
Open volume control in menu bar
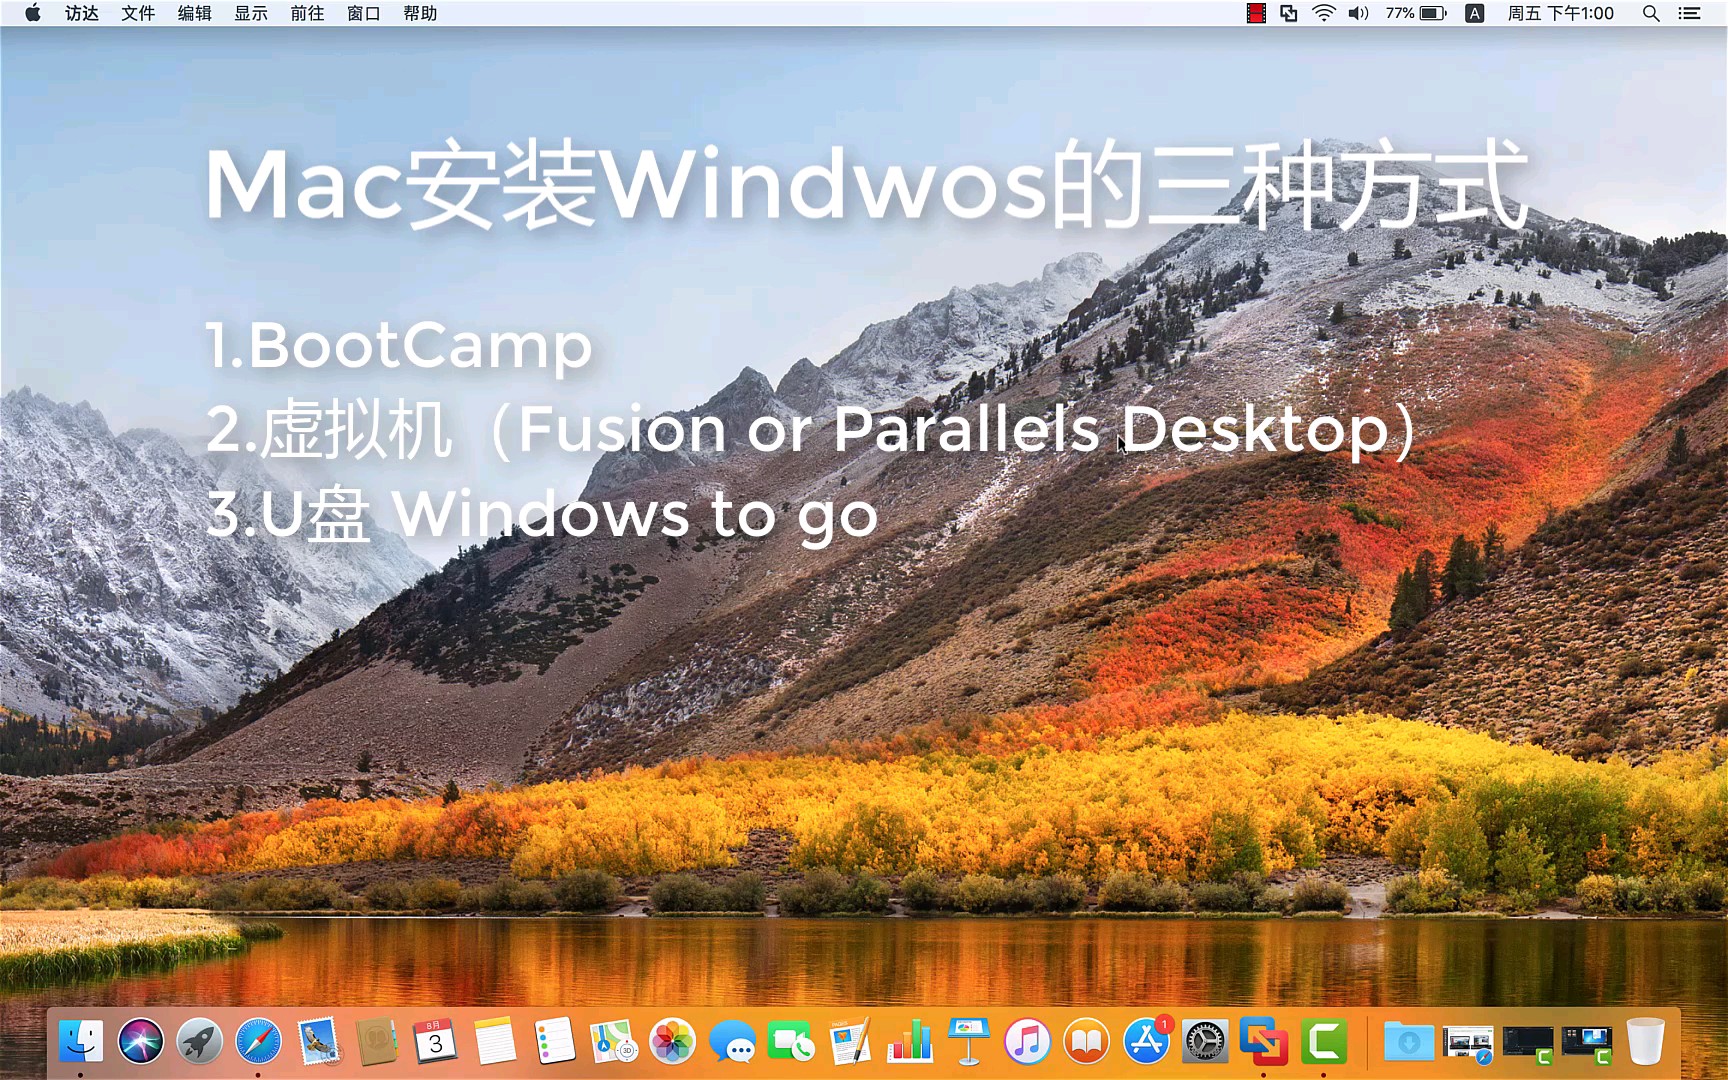(1358, 13)
